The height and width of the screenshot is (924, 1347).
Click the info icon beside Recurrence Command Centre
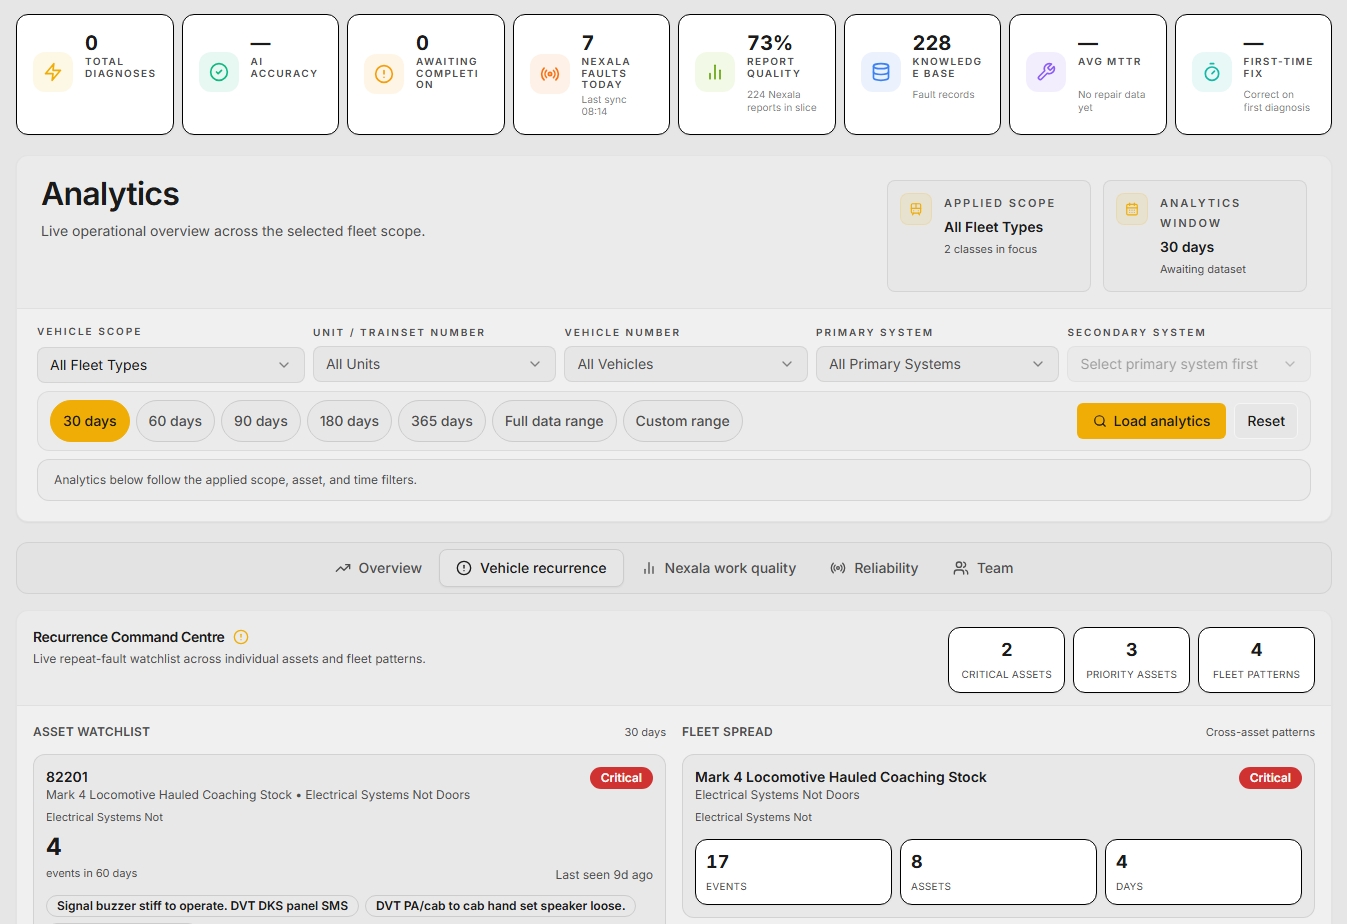click(x=241, y=637)
